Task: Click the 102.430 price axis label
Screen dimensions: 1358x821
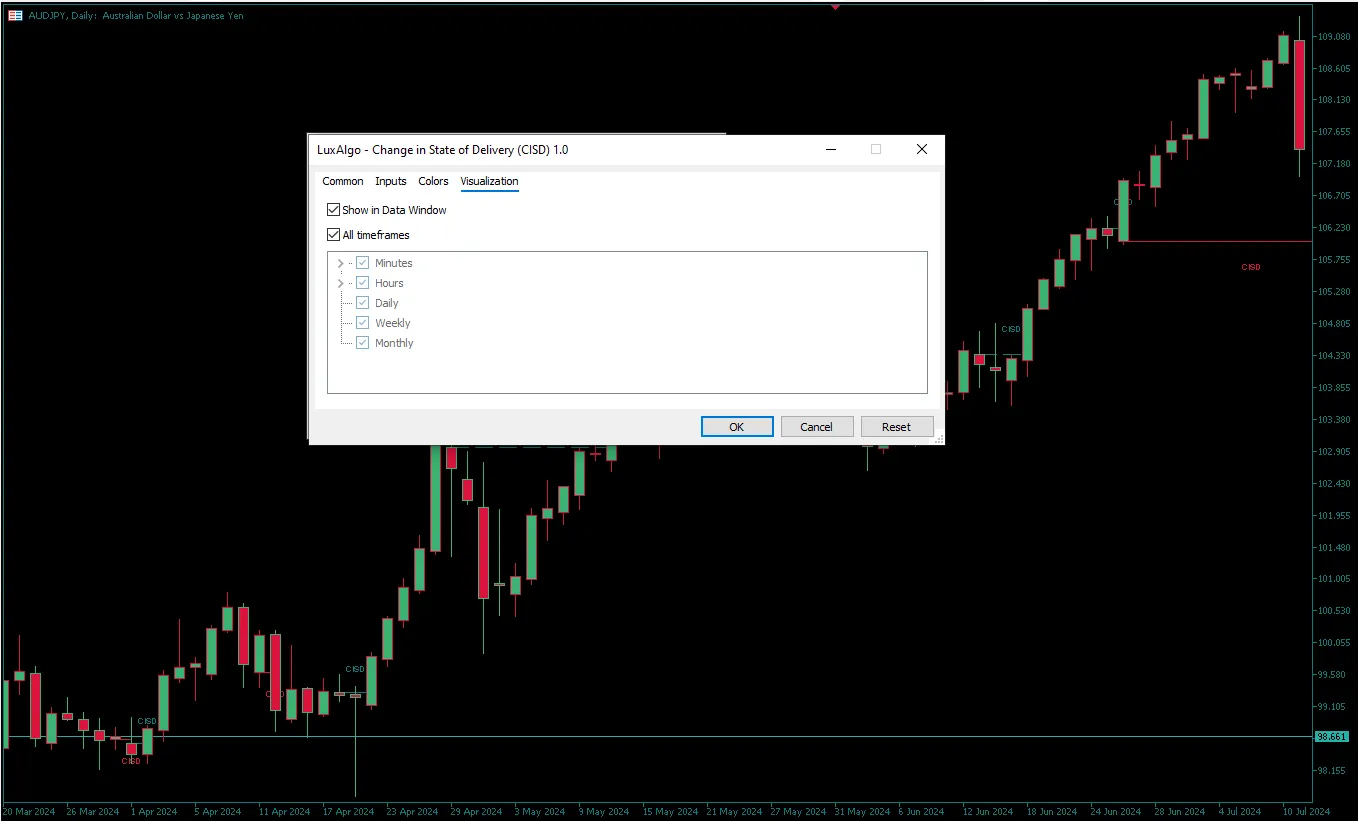Action: pyautogui.click(x=1333, y=484)
